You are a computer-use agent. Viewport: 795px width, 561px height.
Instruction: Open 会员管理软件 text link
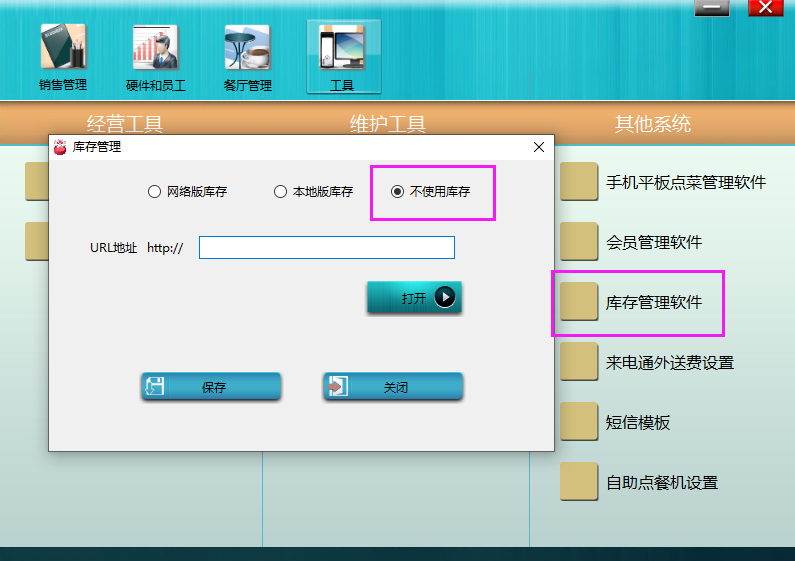[x=654, y=242]
